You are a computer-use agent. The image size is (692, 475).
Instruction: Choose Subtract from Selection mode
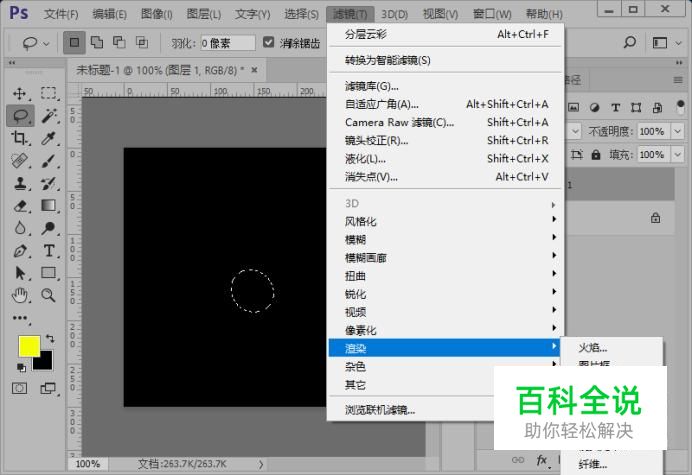click(119, 42)
